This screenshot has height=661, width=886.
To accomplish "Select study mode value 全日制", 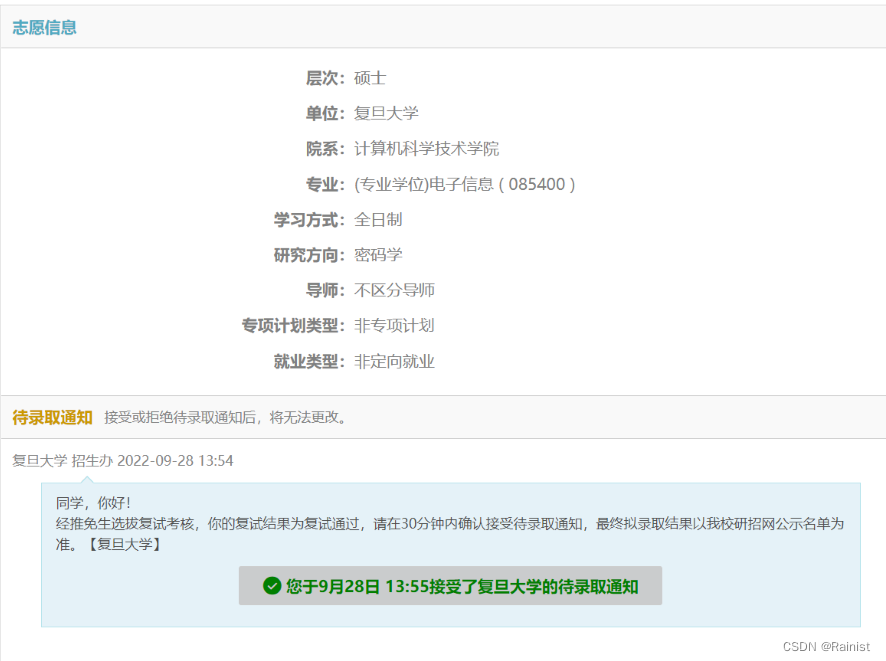I will (378, 219).
